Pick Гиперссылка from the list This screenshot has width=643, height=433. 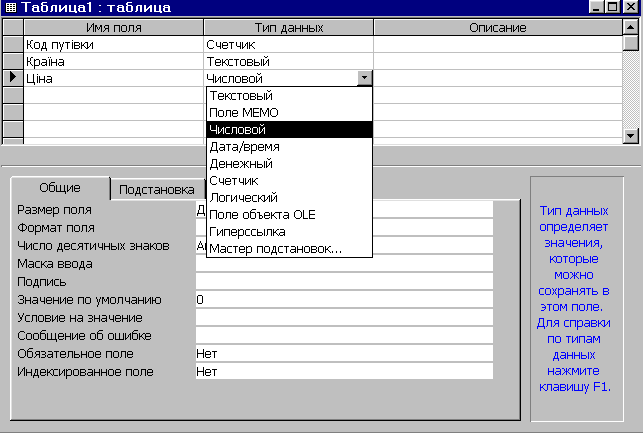(x=290, y=232)
